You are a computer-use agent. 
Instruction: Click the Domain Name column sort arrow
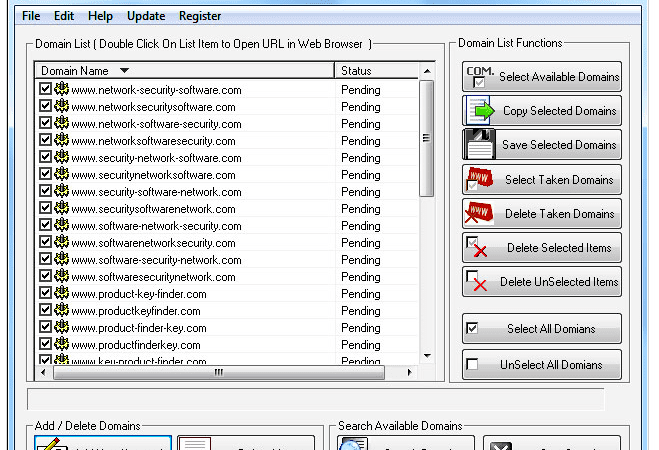(x=124, y=71)
